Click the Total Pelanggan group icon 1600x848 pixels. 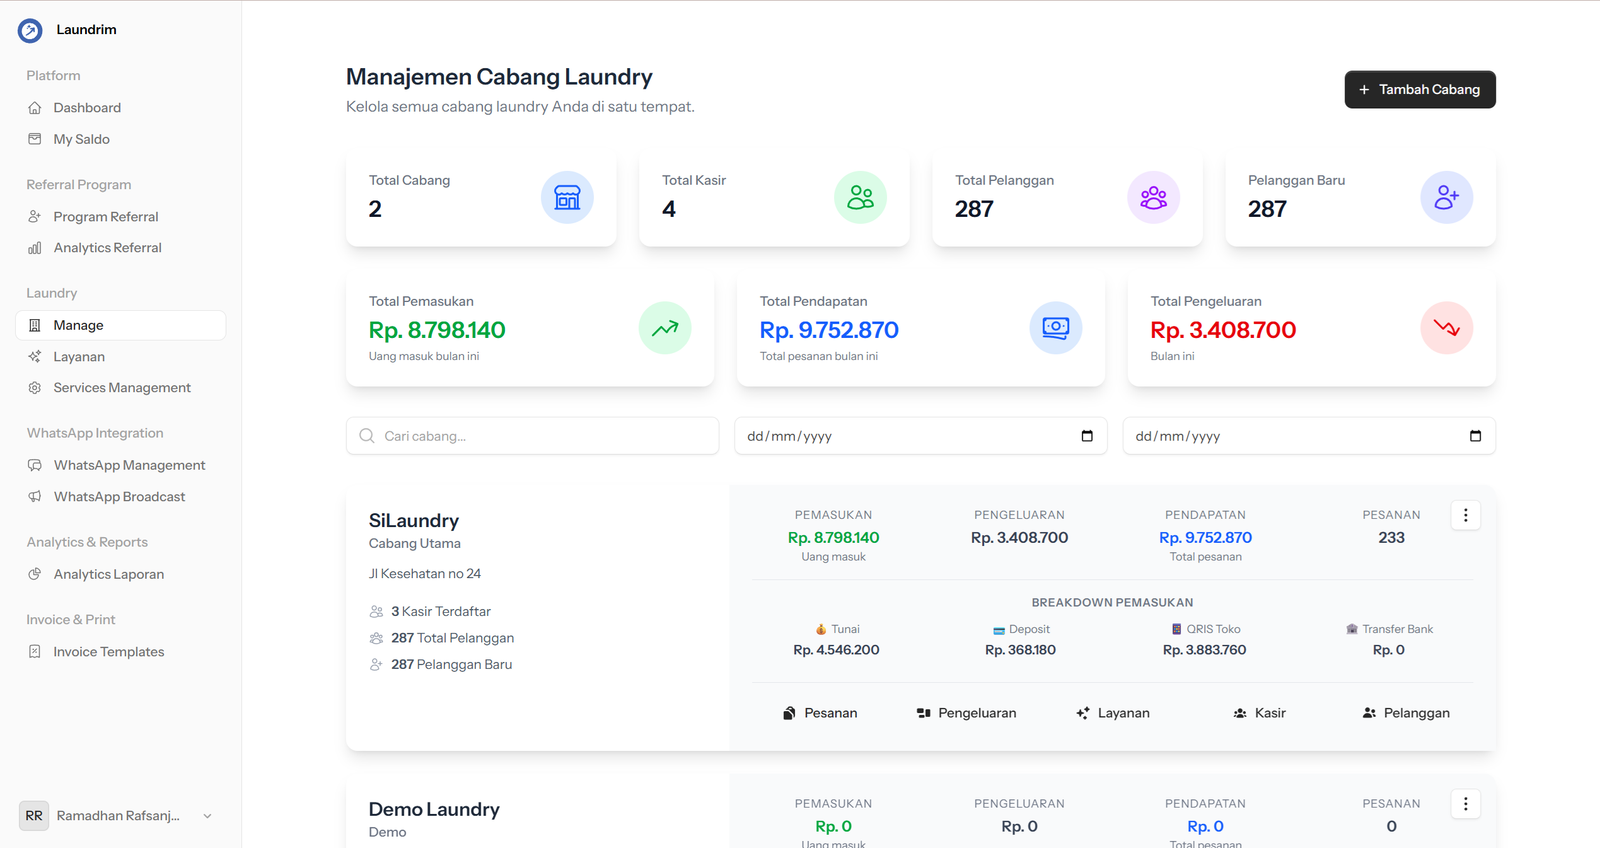pyautogui.click(x=1153, y=198)
